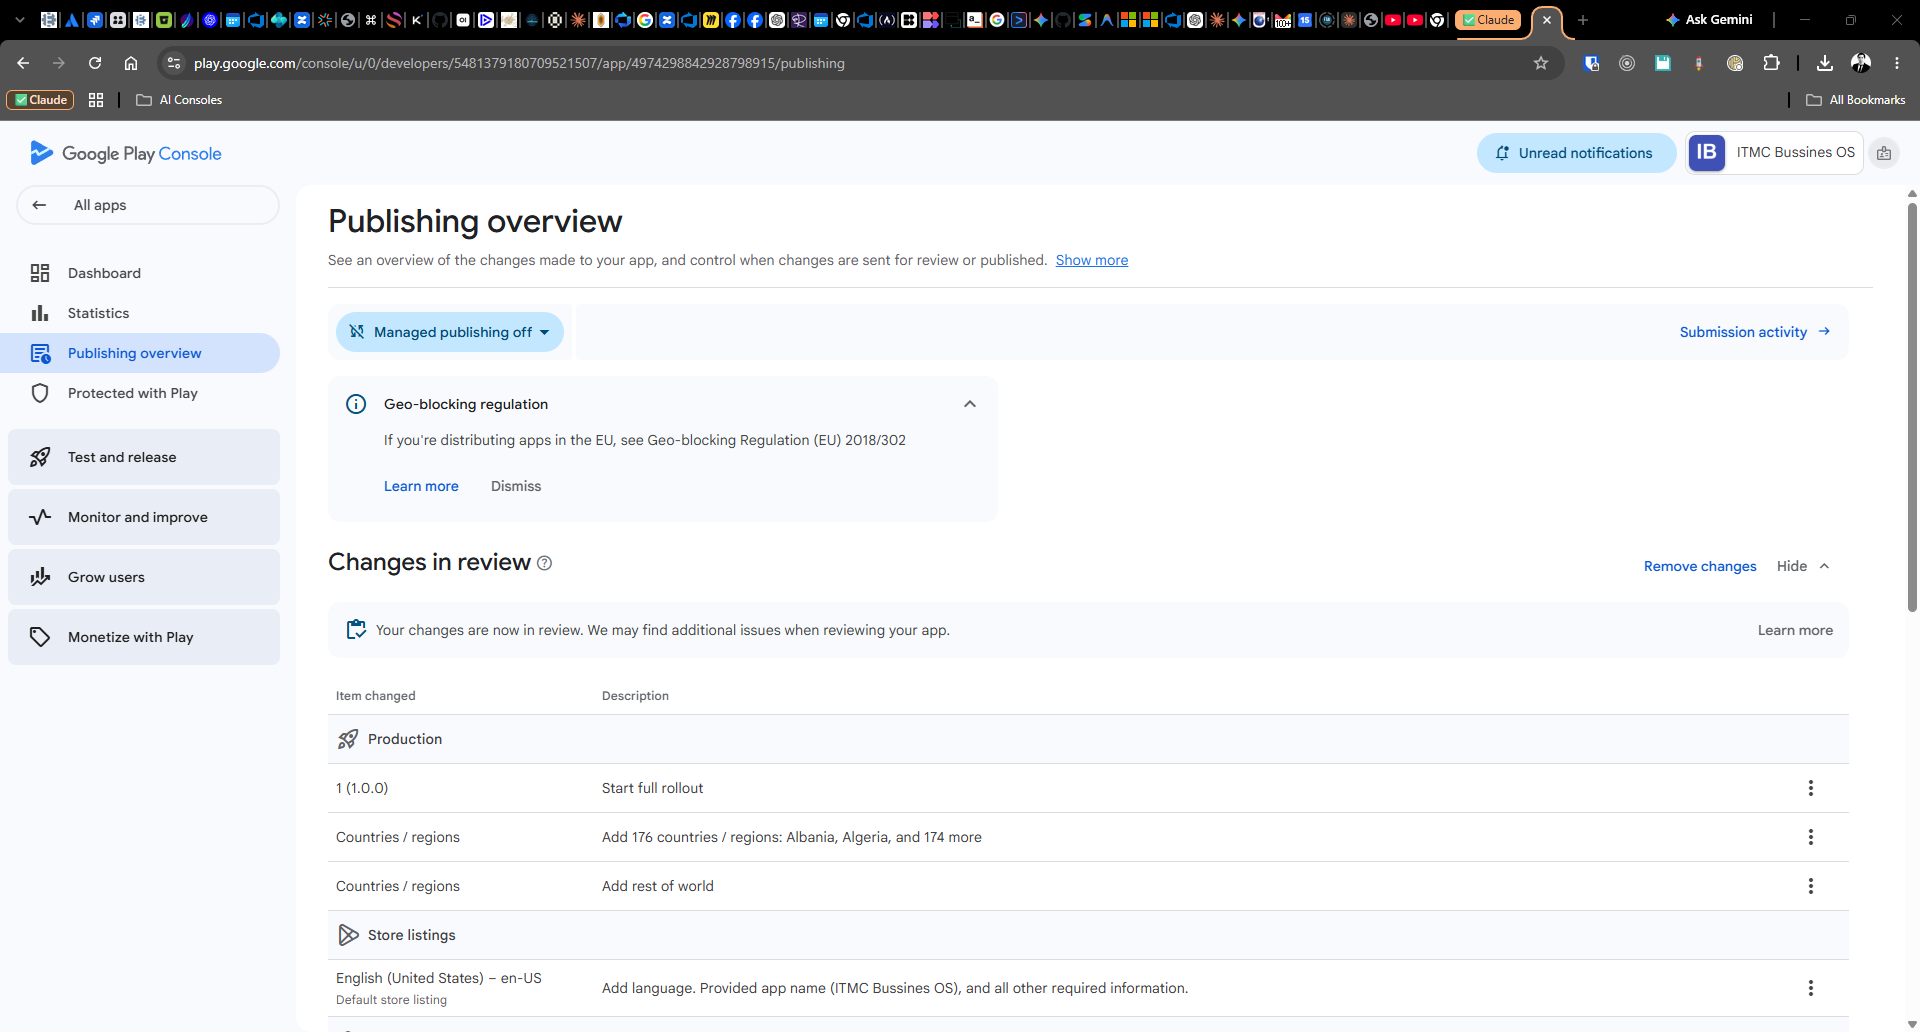The image size is (1920, 1032).
Task: Click the Test and release rocket icon
Action: (40, 457)
